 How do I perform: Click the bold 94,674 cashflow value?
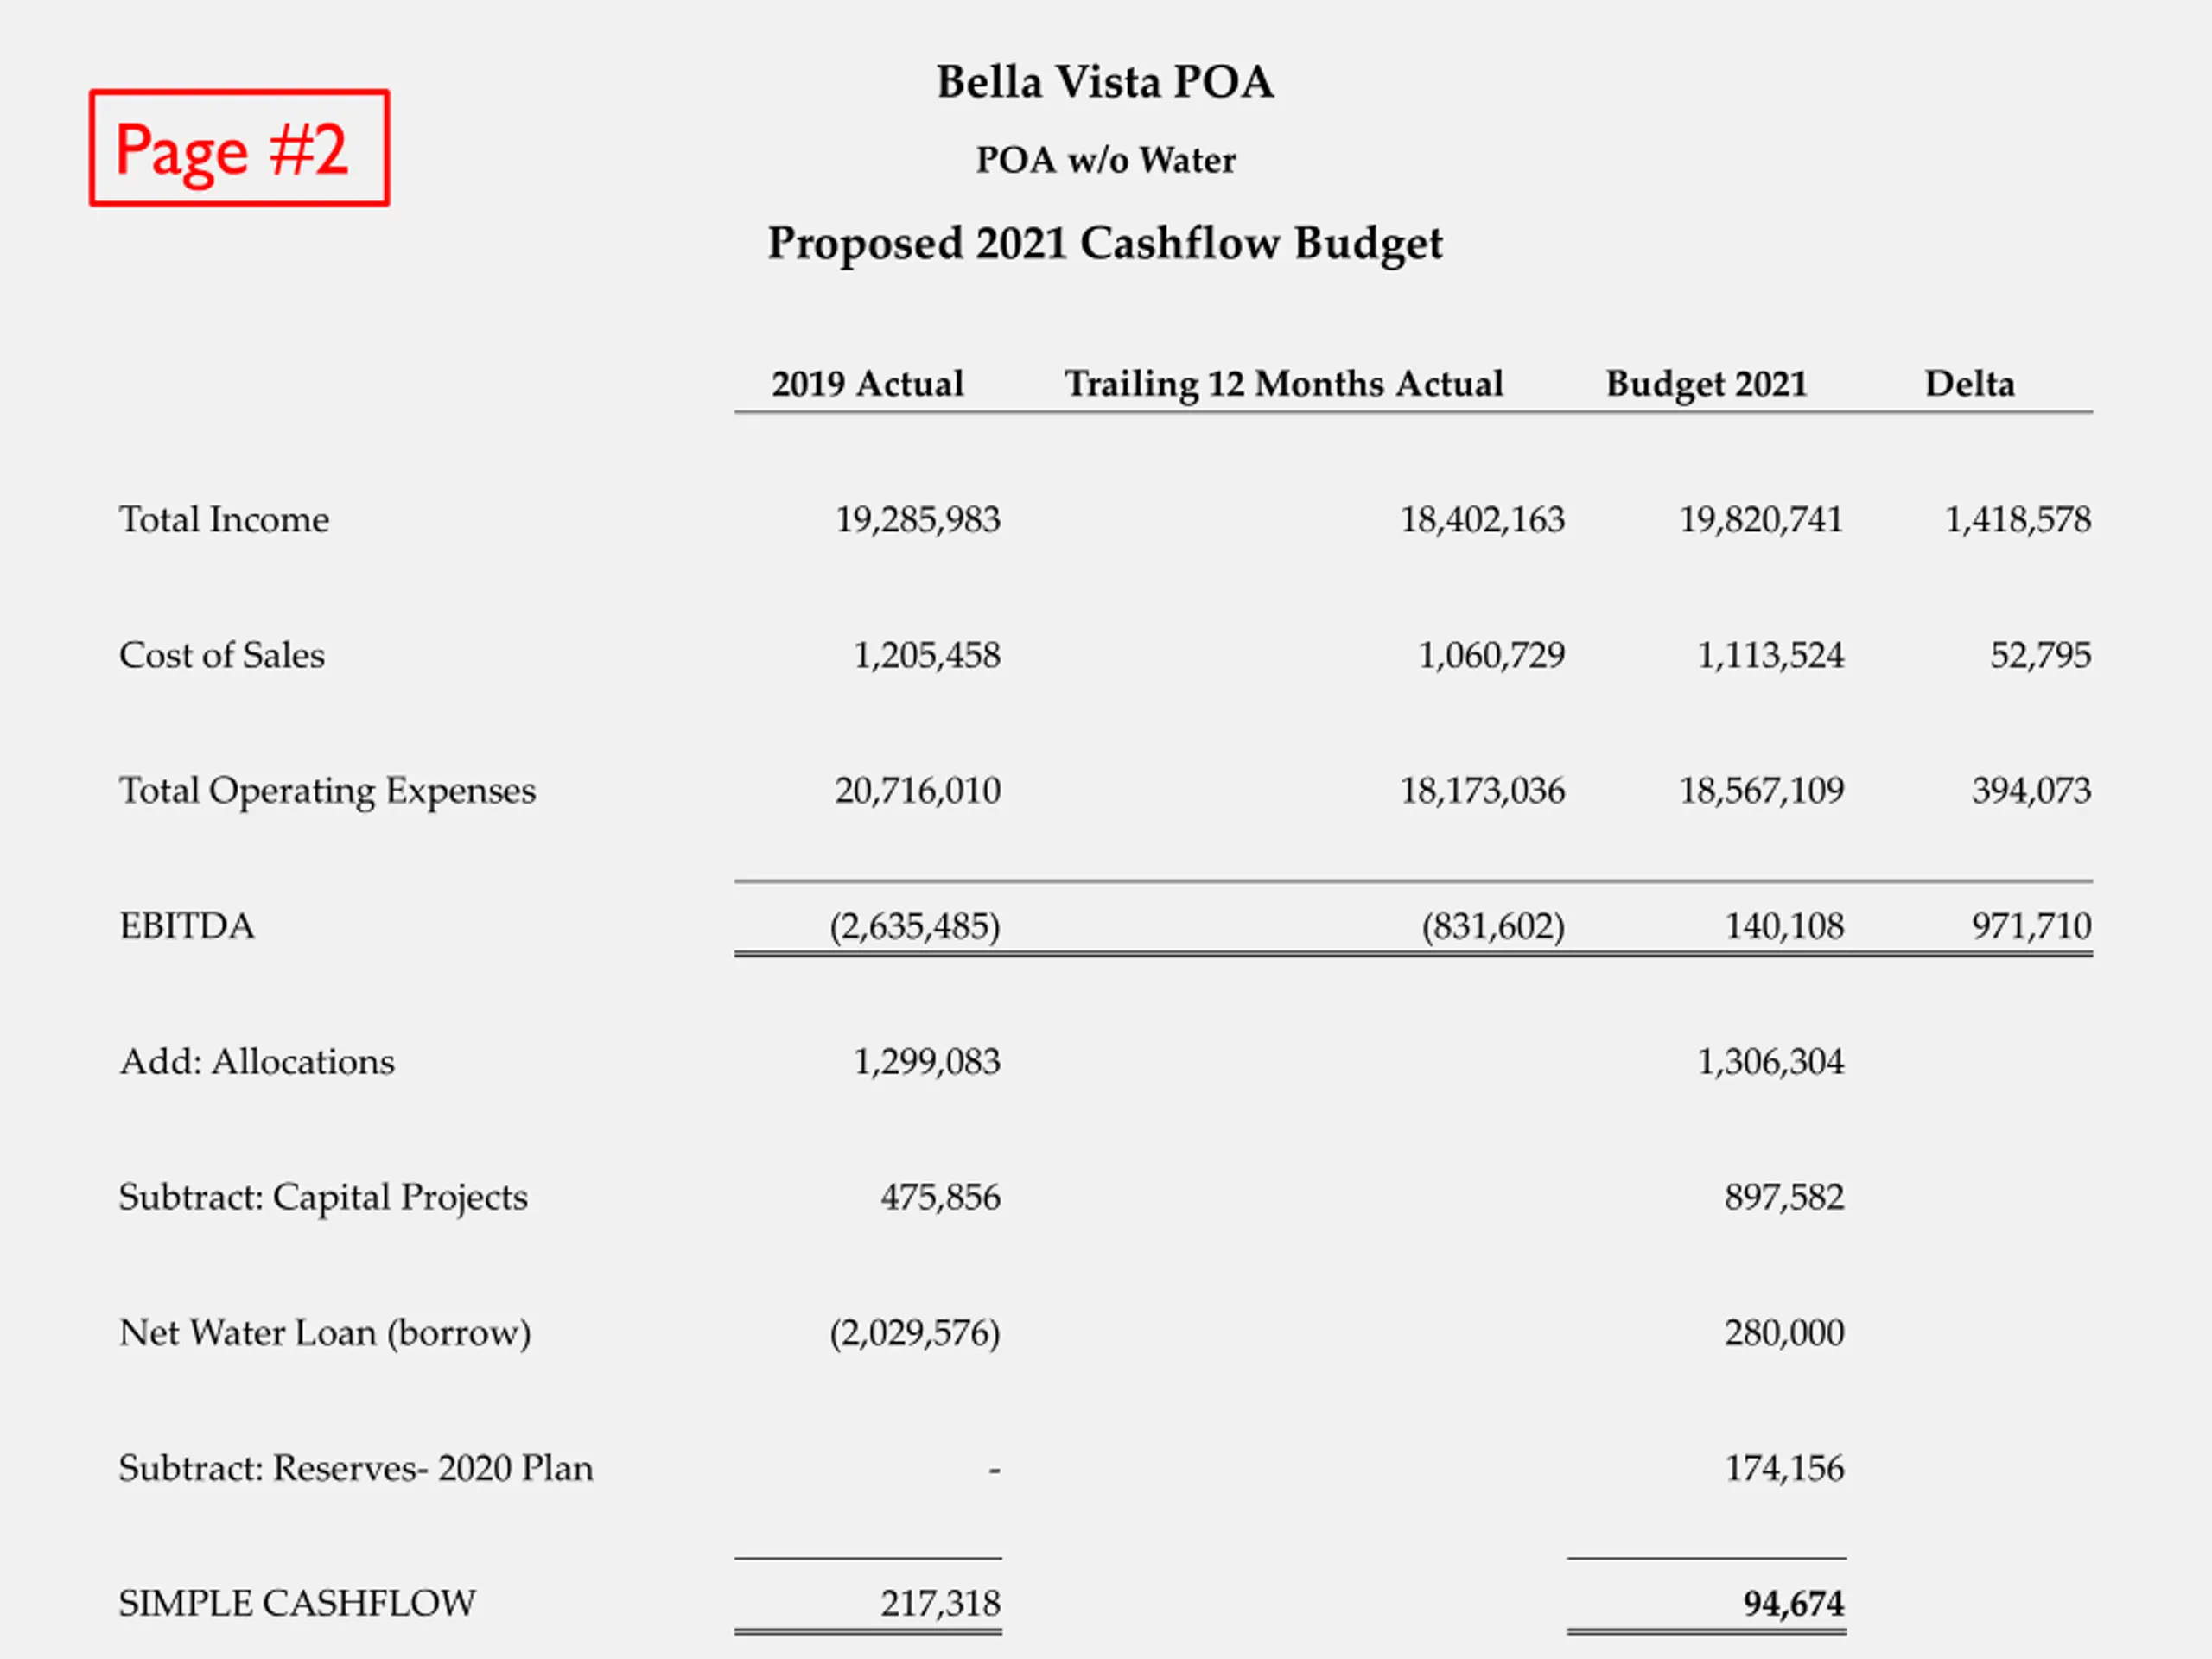coord(1794,1604)
